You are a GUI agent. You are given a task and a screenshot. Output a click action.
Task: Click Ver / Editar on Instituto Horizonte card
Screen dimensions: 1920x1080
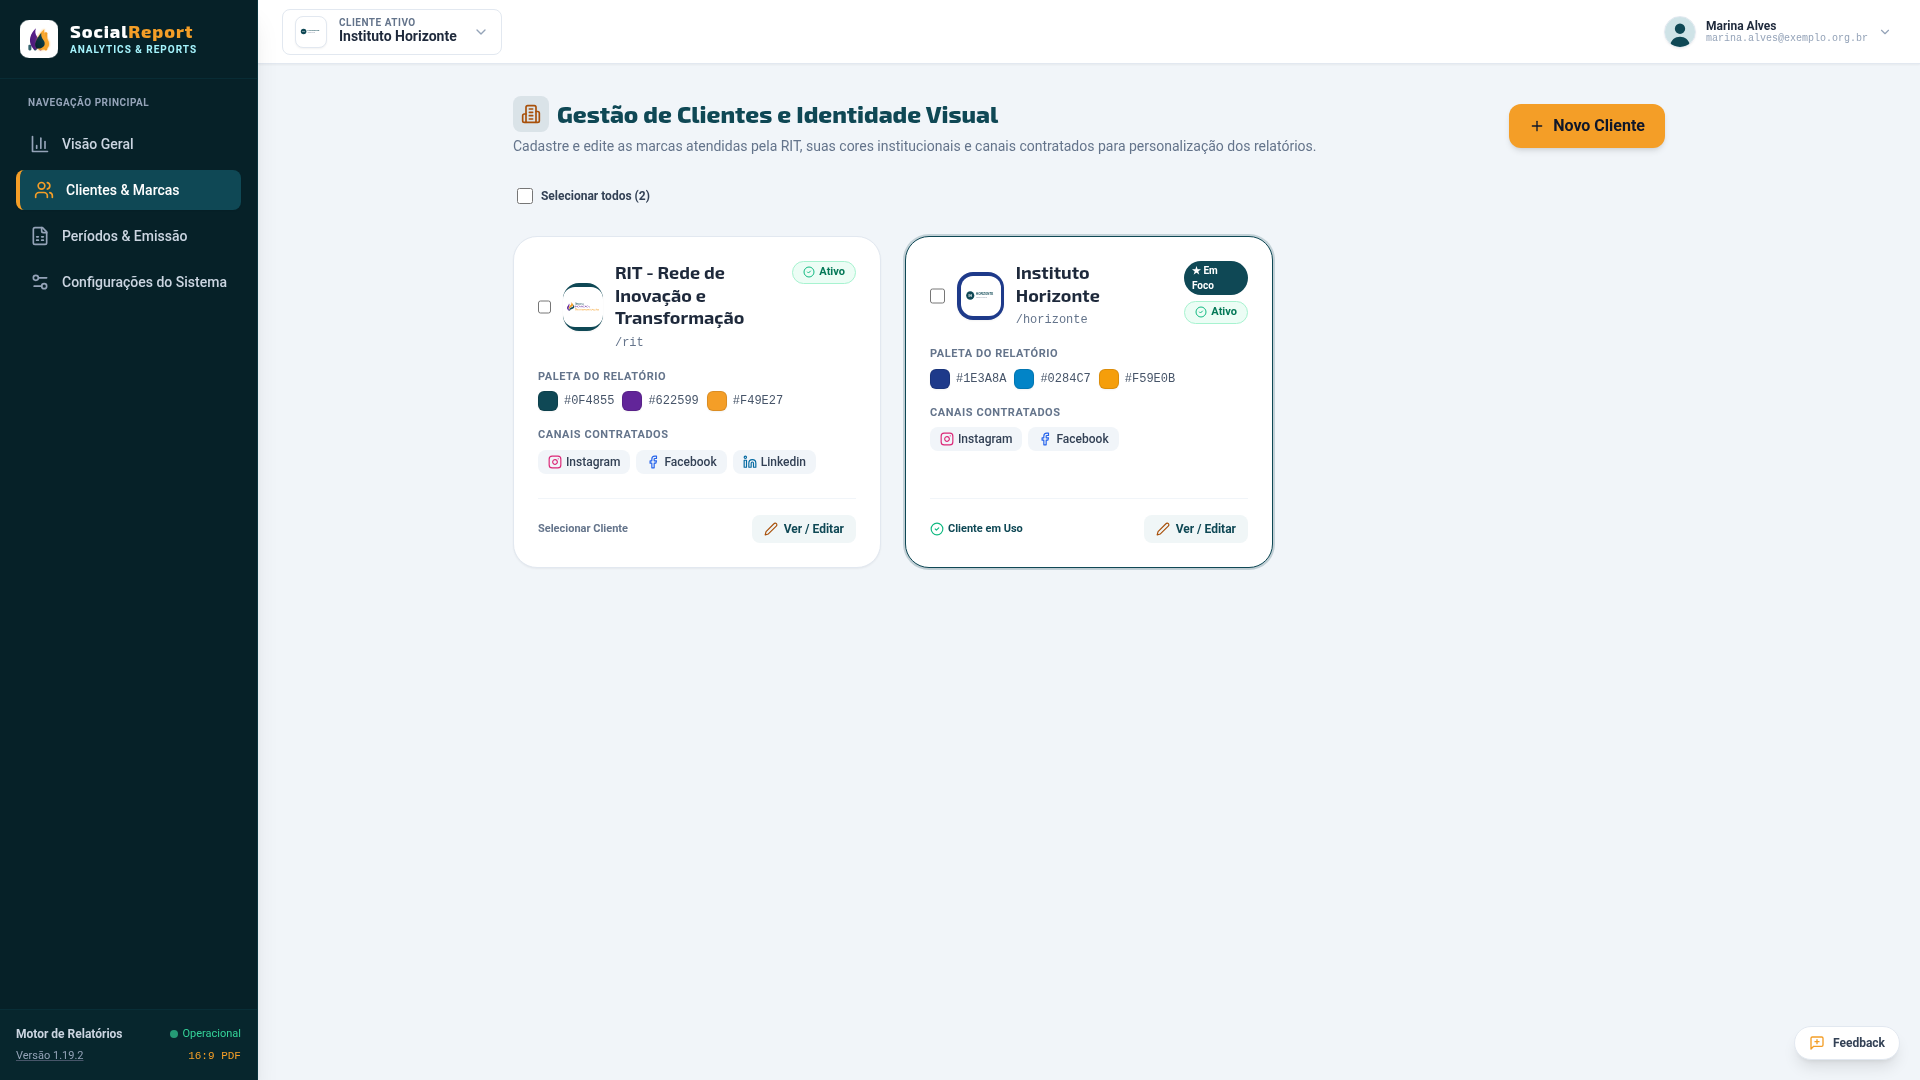pos(1196,529)
